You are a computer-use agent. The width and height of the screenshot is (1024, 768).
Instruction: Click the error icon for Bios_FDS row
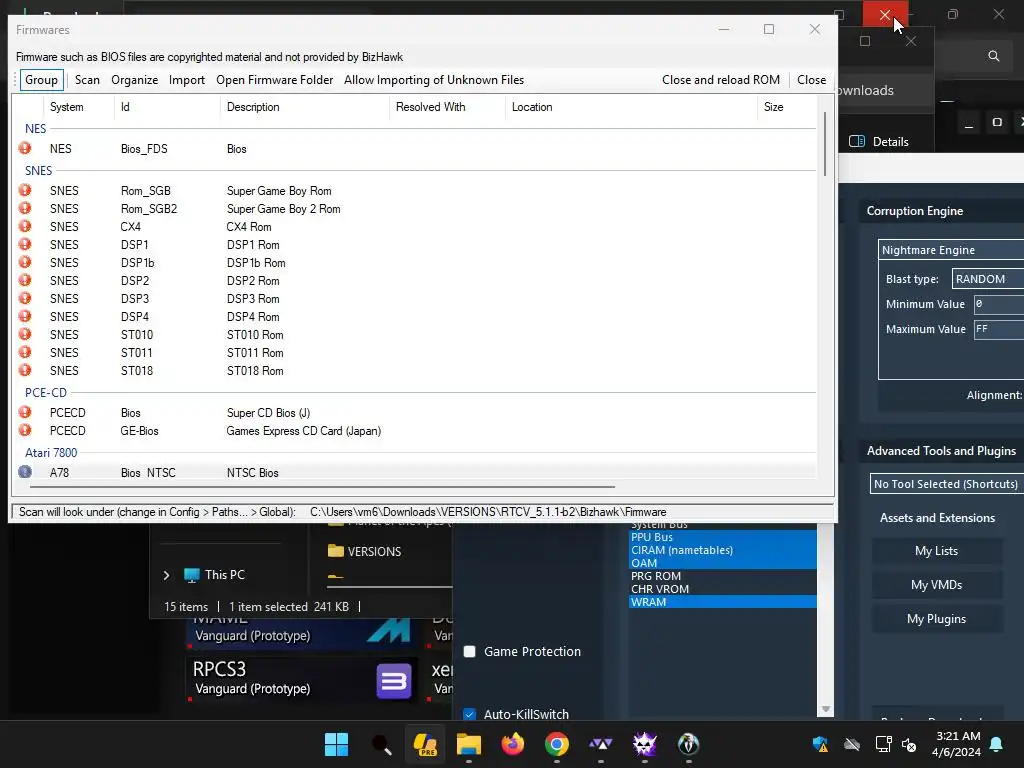(25, 148)
